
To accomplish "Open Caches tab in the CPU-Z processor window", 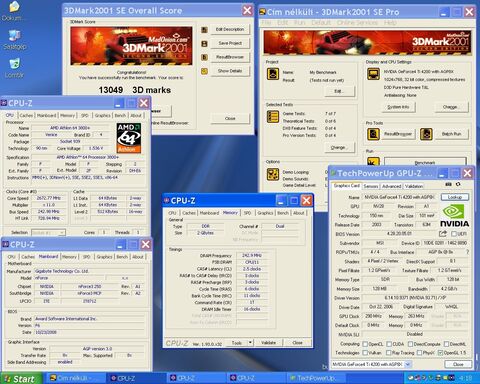I will [x=26, y=115].
